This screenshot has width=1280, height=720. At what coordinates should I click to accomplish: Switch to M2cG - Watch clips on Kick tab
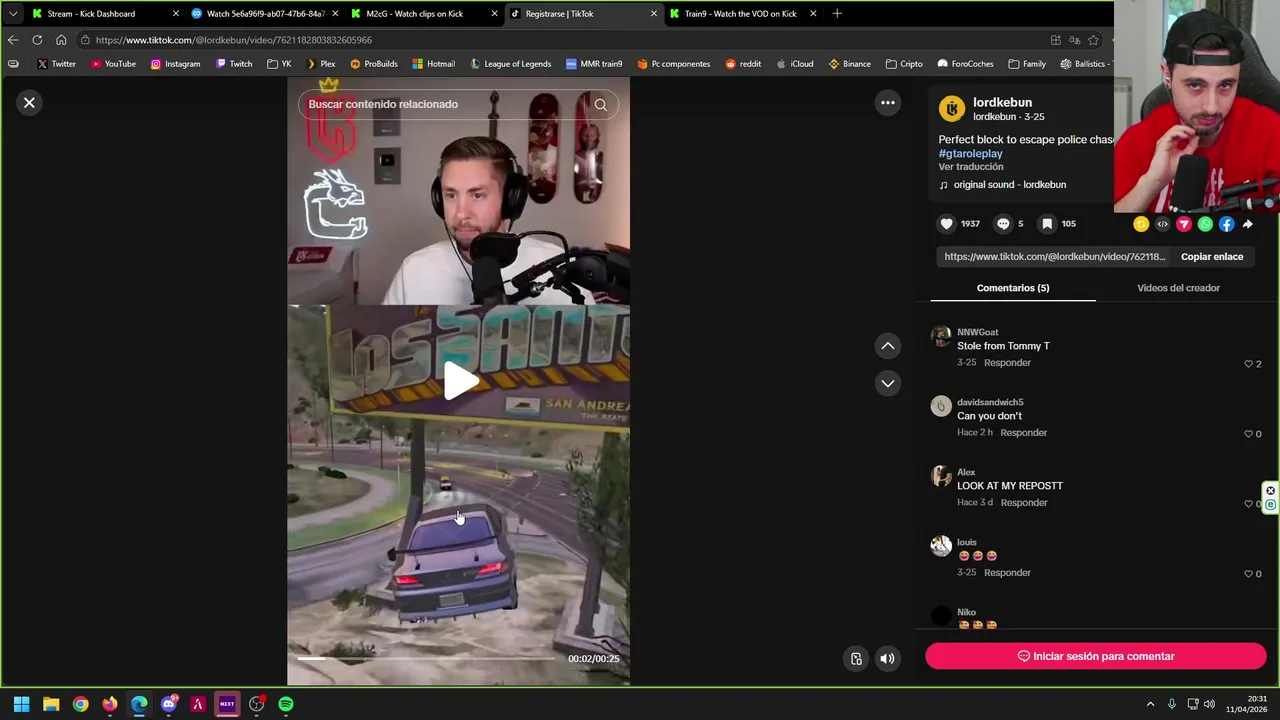[x=425, y=14]
